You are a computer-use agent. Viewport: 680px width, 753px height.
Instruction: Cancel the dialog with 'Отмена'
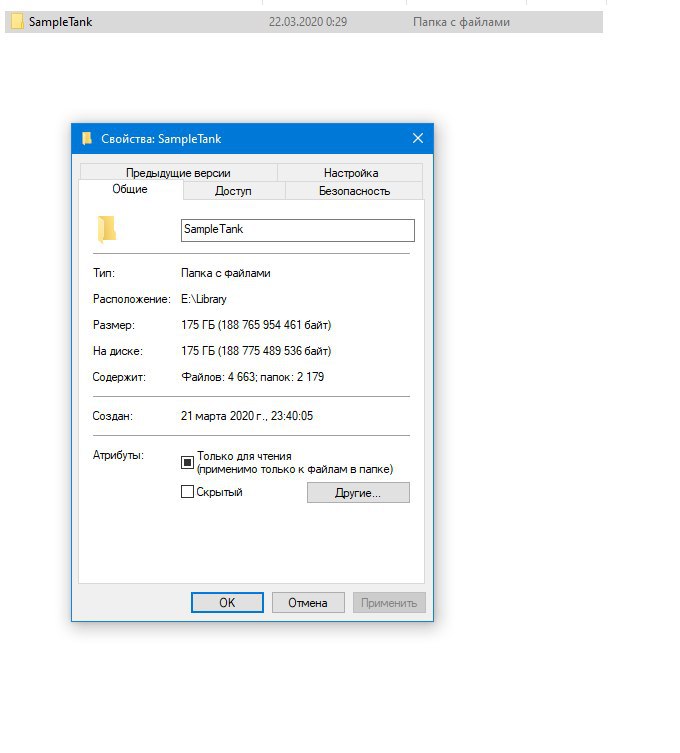308,603
